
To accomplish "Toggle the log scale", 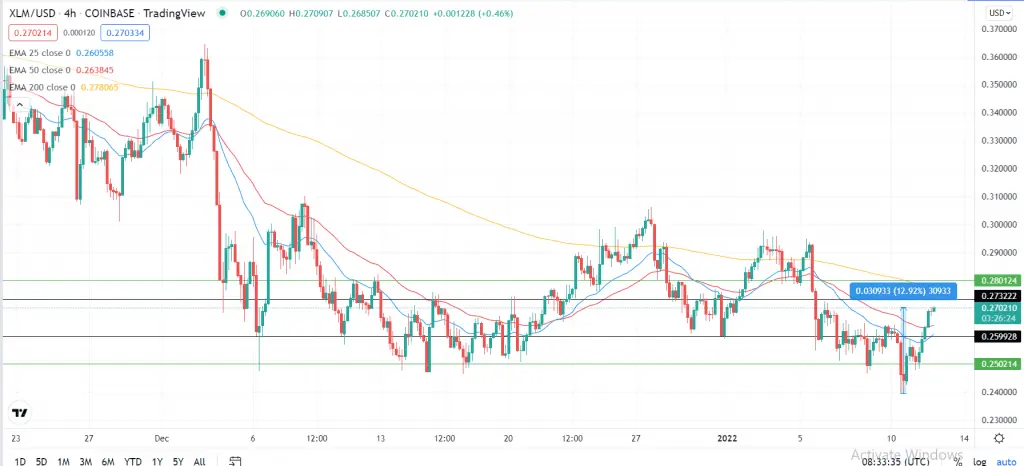I will 980,461.
